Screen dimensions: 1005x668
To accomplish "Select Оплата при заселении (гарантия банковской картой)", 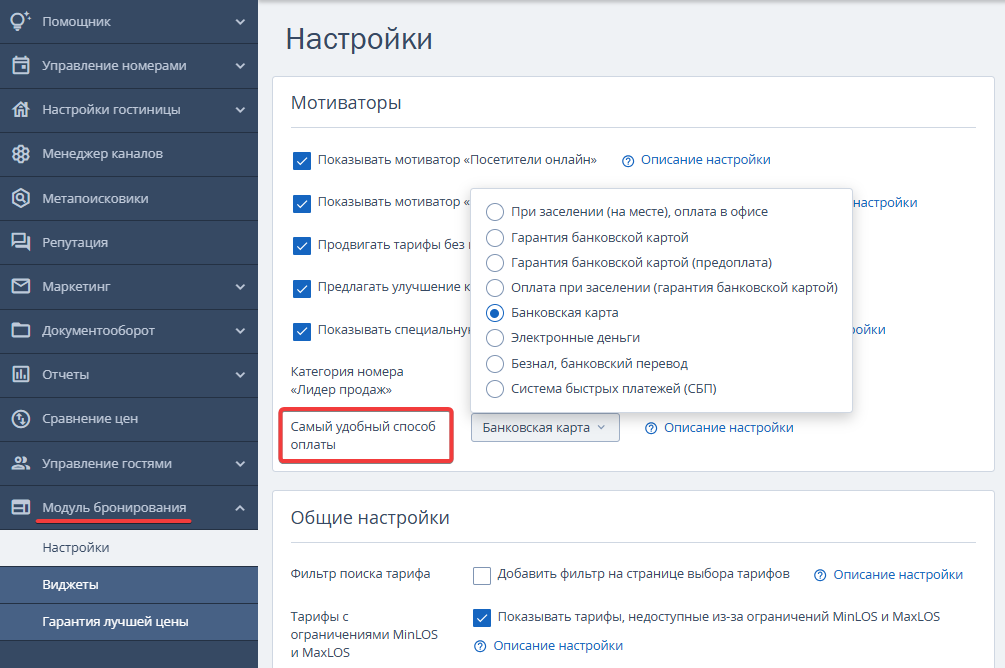I will point(495,288).
